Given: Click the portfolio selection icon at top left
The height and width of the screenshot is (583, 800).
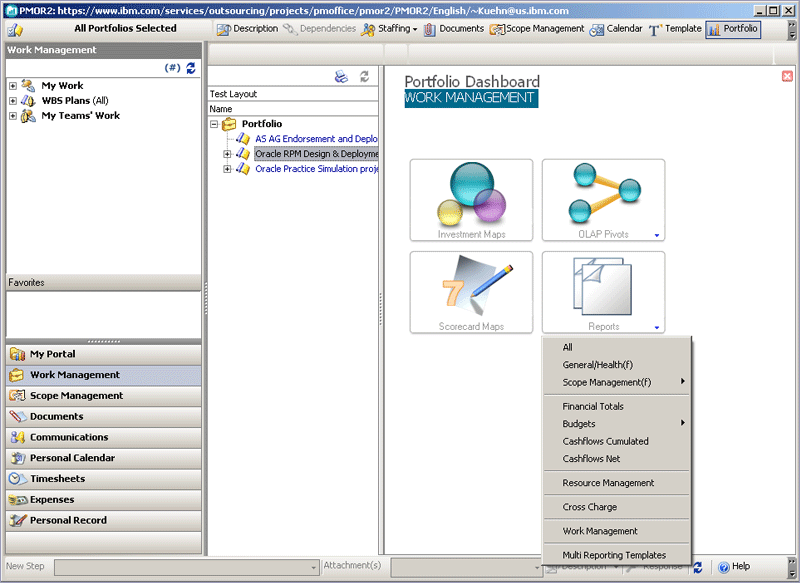Looking at the screenshot, I should tap(15, 30).
